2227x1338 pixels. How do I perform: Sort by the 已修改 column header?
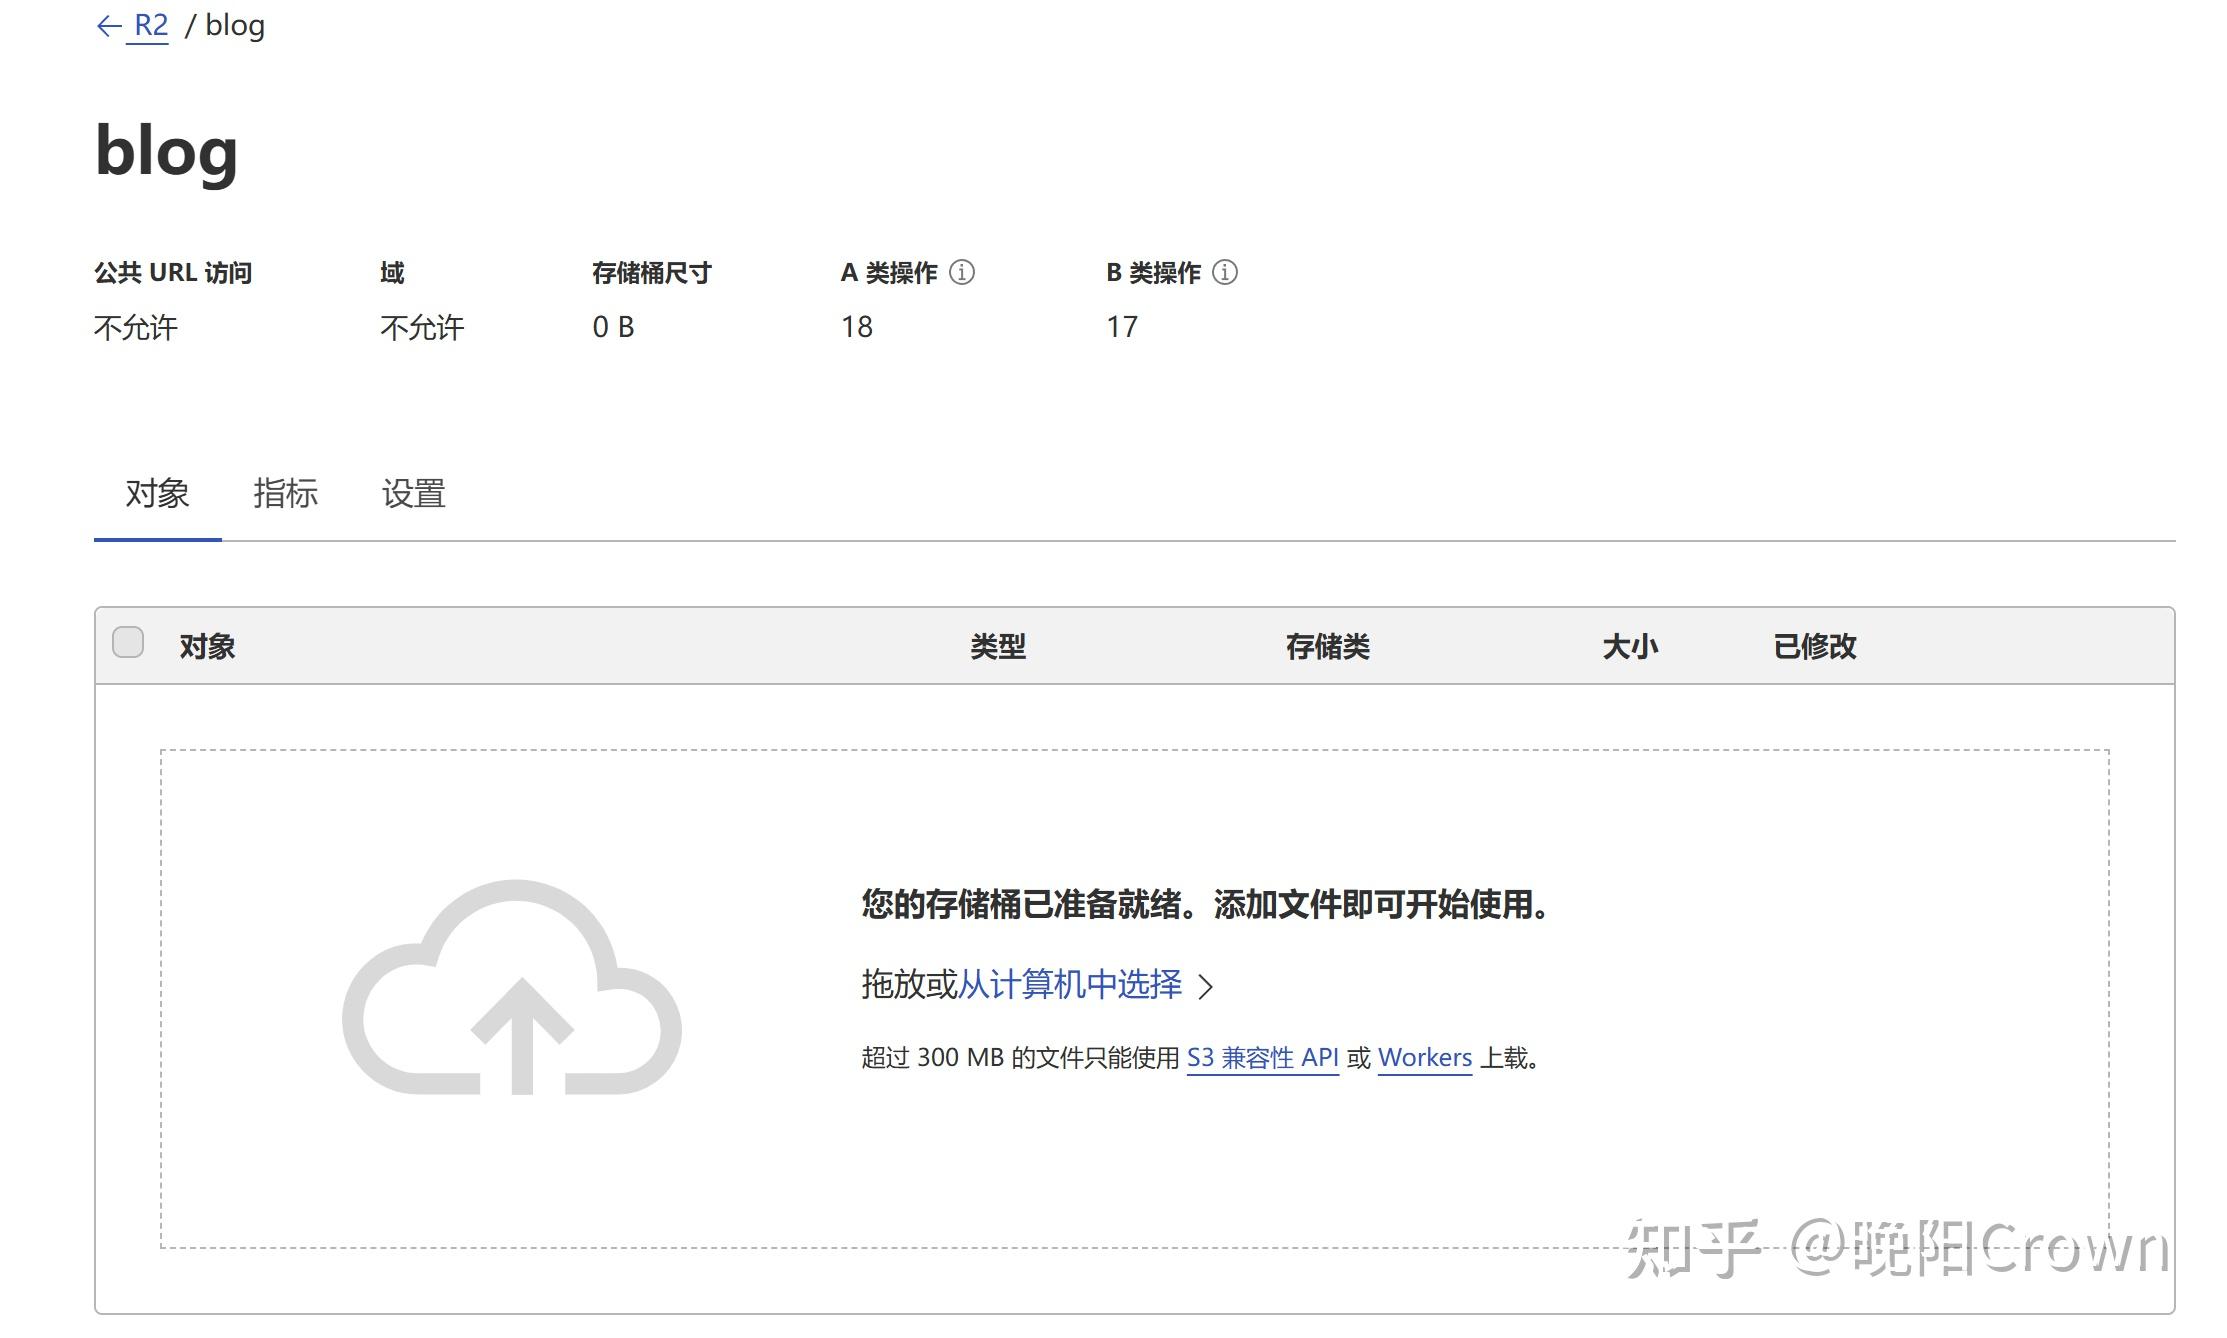pos(1814,646)
